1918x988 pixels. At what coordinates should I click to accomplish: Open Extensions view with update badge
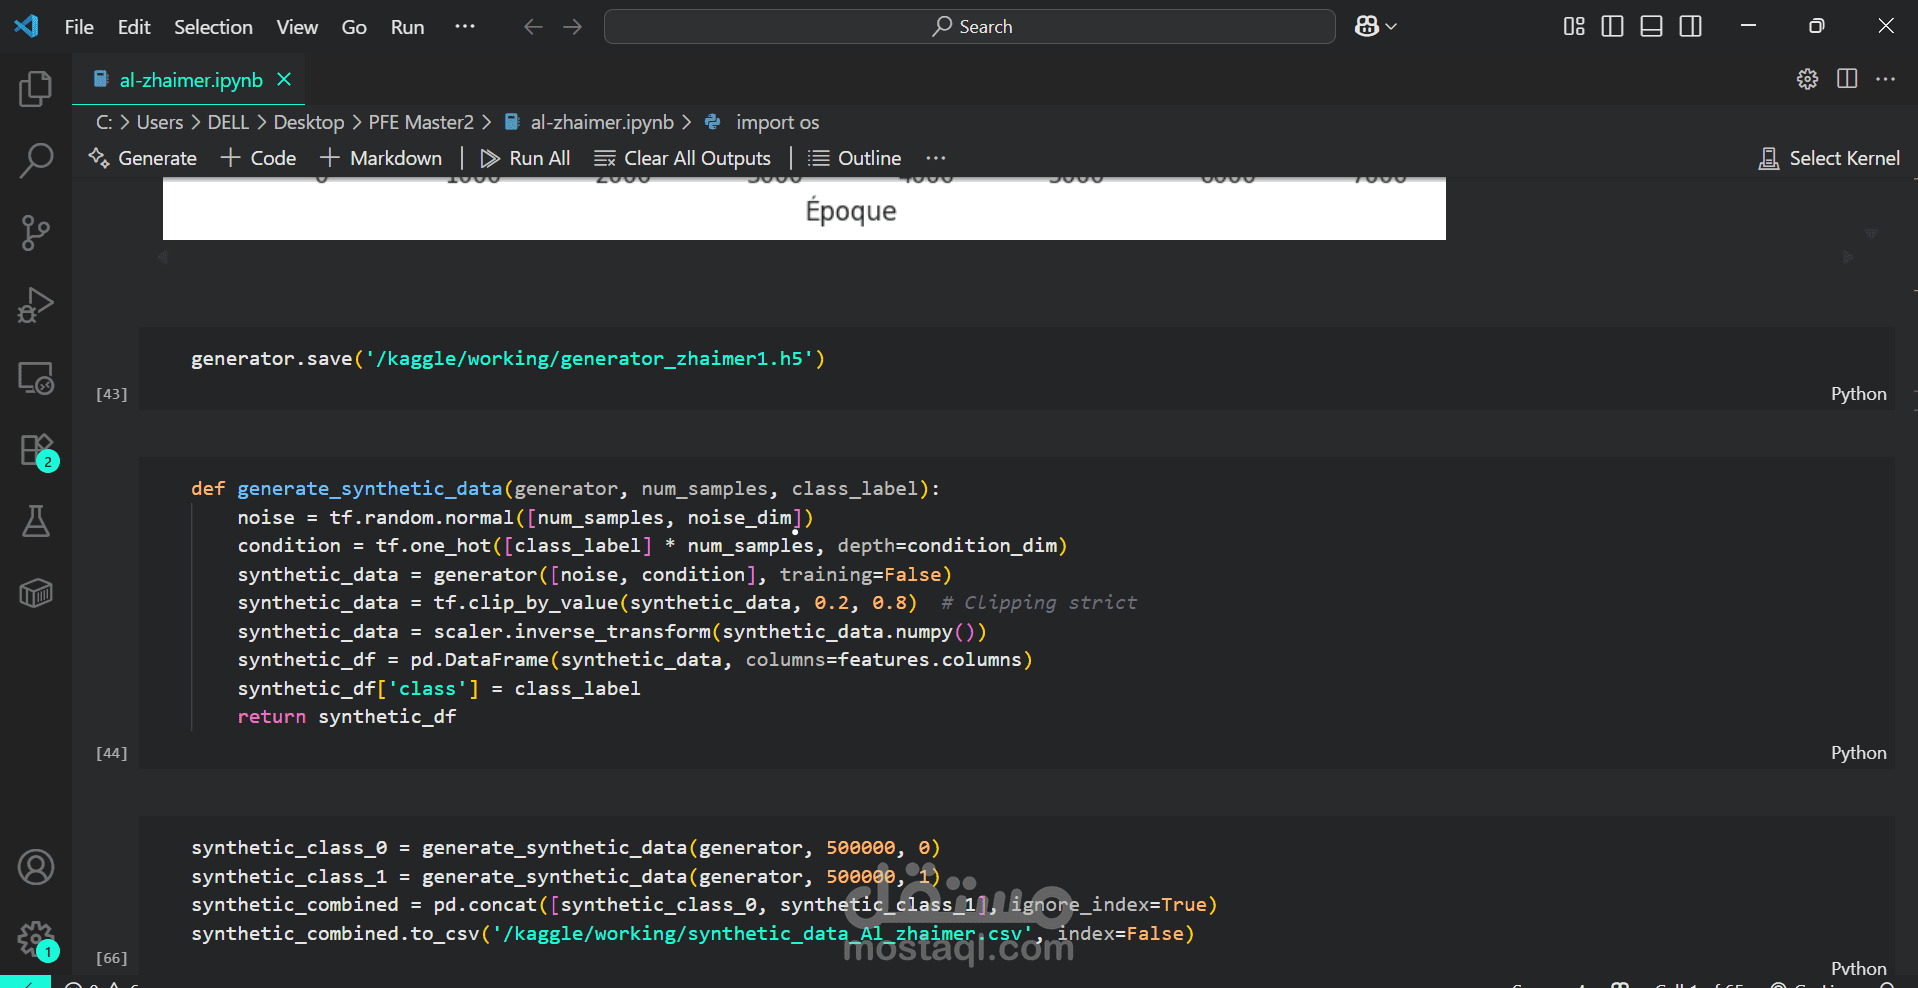pyautogui.click(x=36, y=450)
